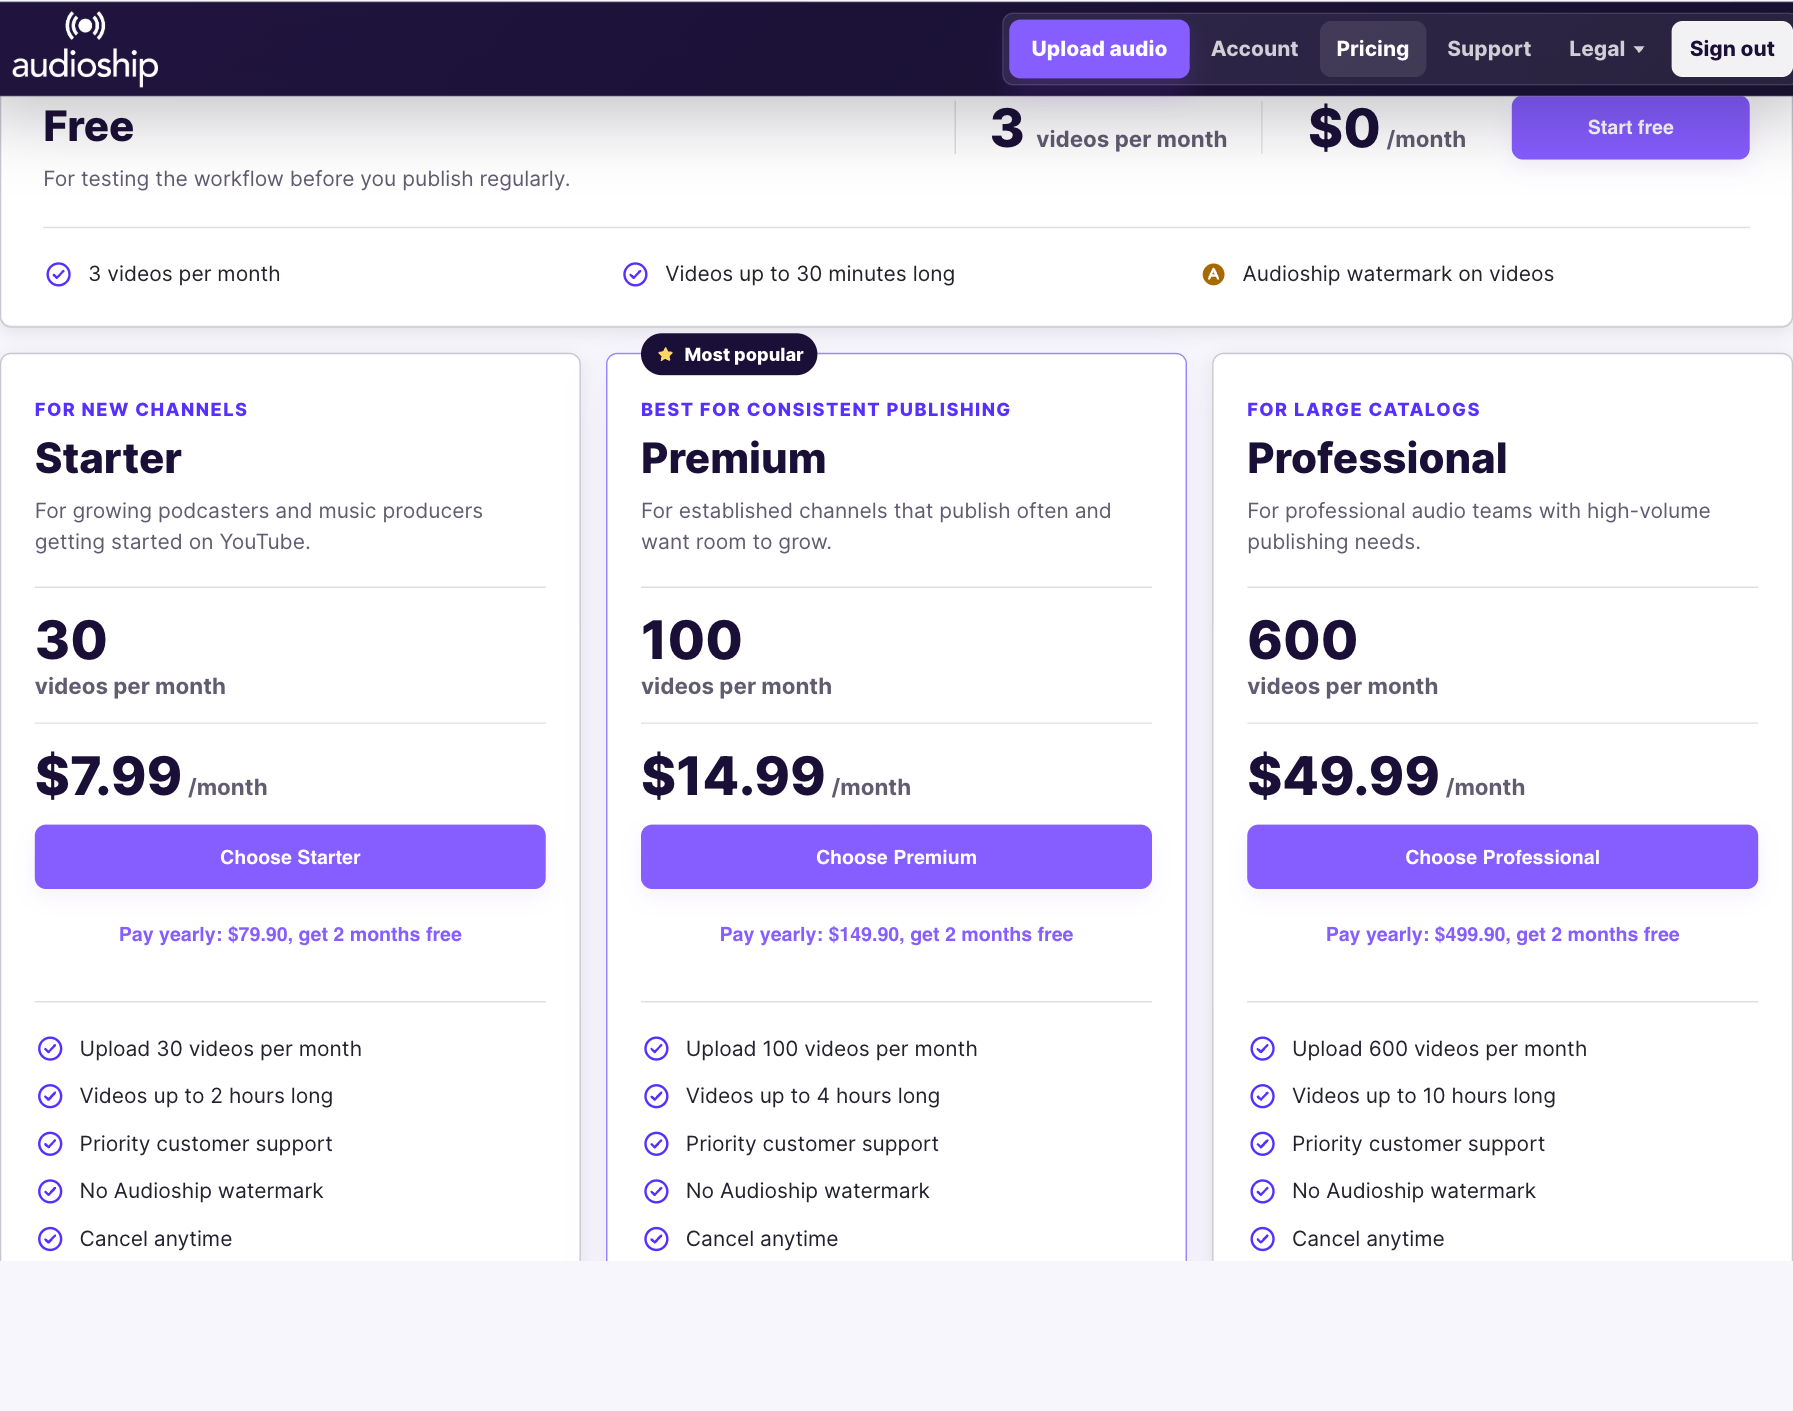
Task: Click the 'Starter' plan heading
Action: 108,459
